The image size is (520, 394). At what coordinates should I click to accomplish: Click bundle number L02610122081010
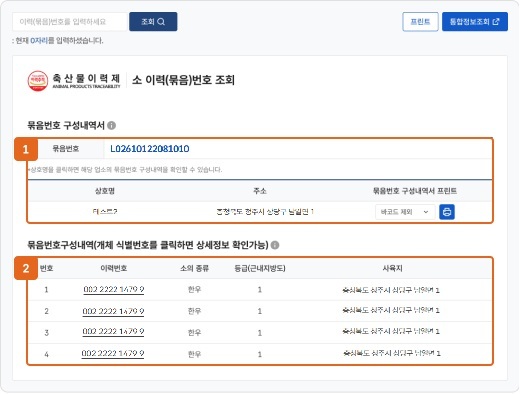click(x=150, y=149)
